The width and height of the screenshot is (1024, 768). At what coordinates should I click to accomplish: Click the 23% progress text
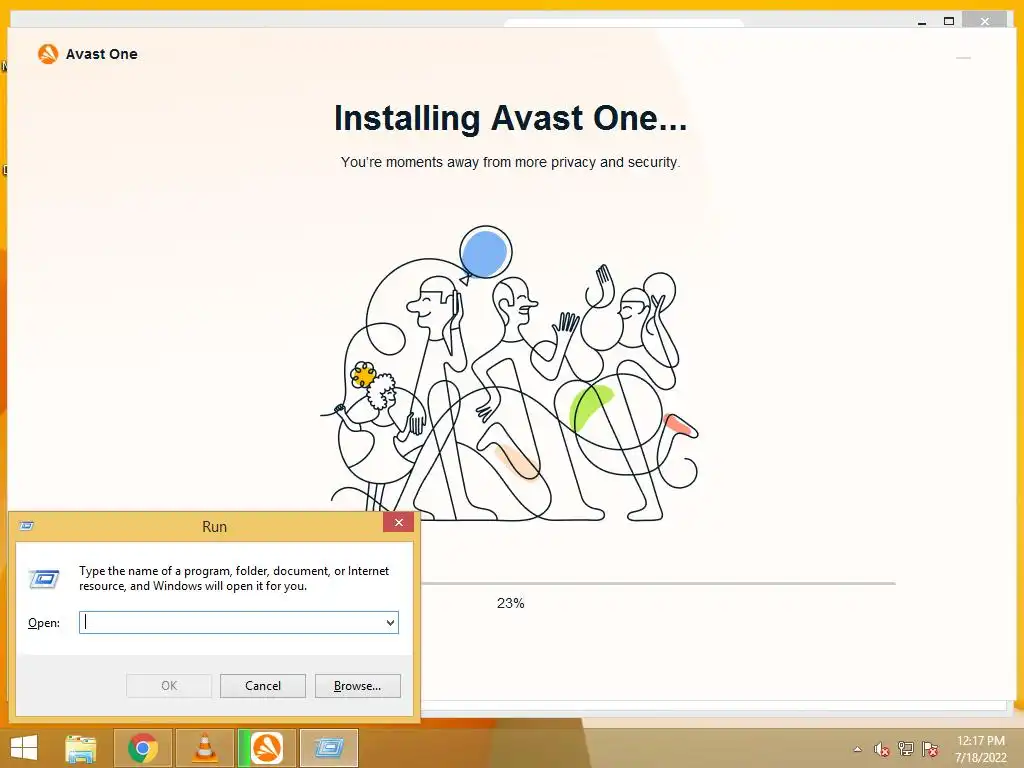[511, 603]
